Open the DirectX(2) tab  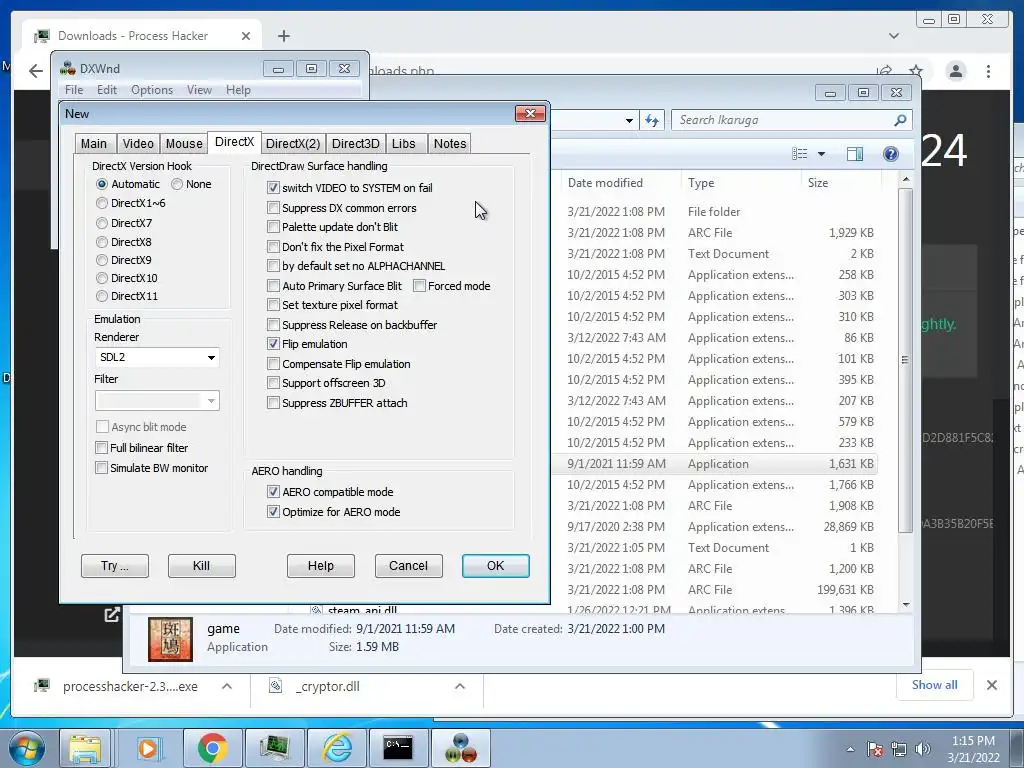click(293, 144)
